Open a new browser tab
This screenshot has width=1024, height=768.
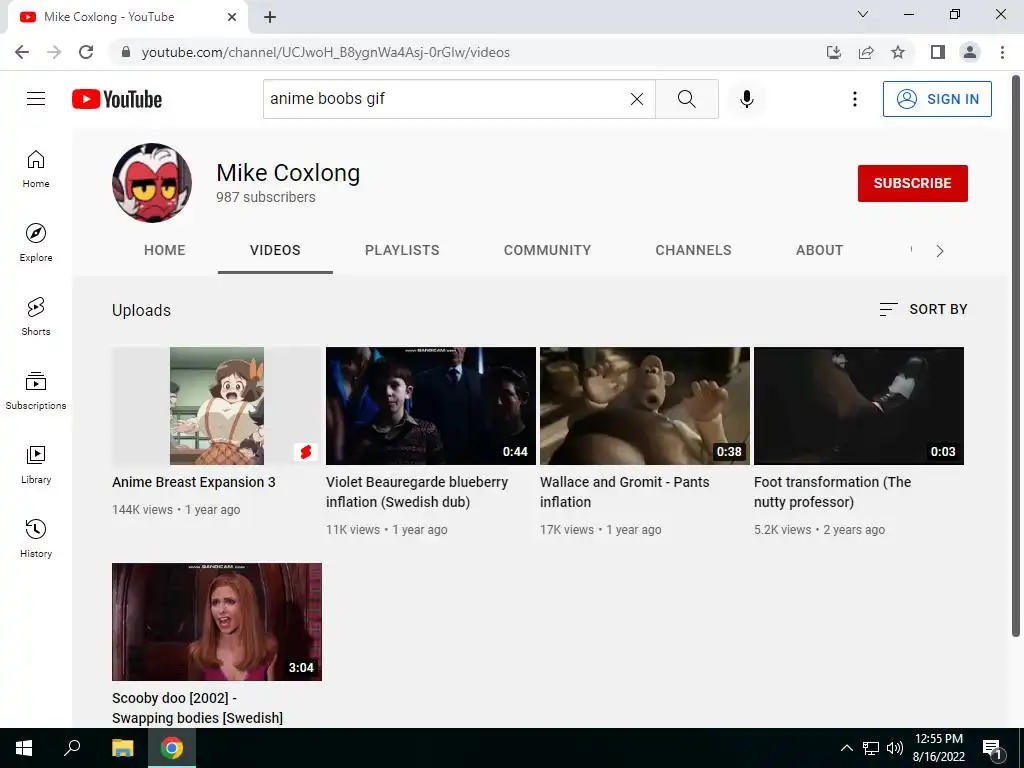[270, 17]
